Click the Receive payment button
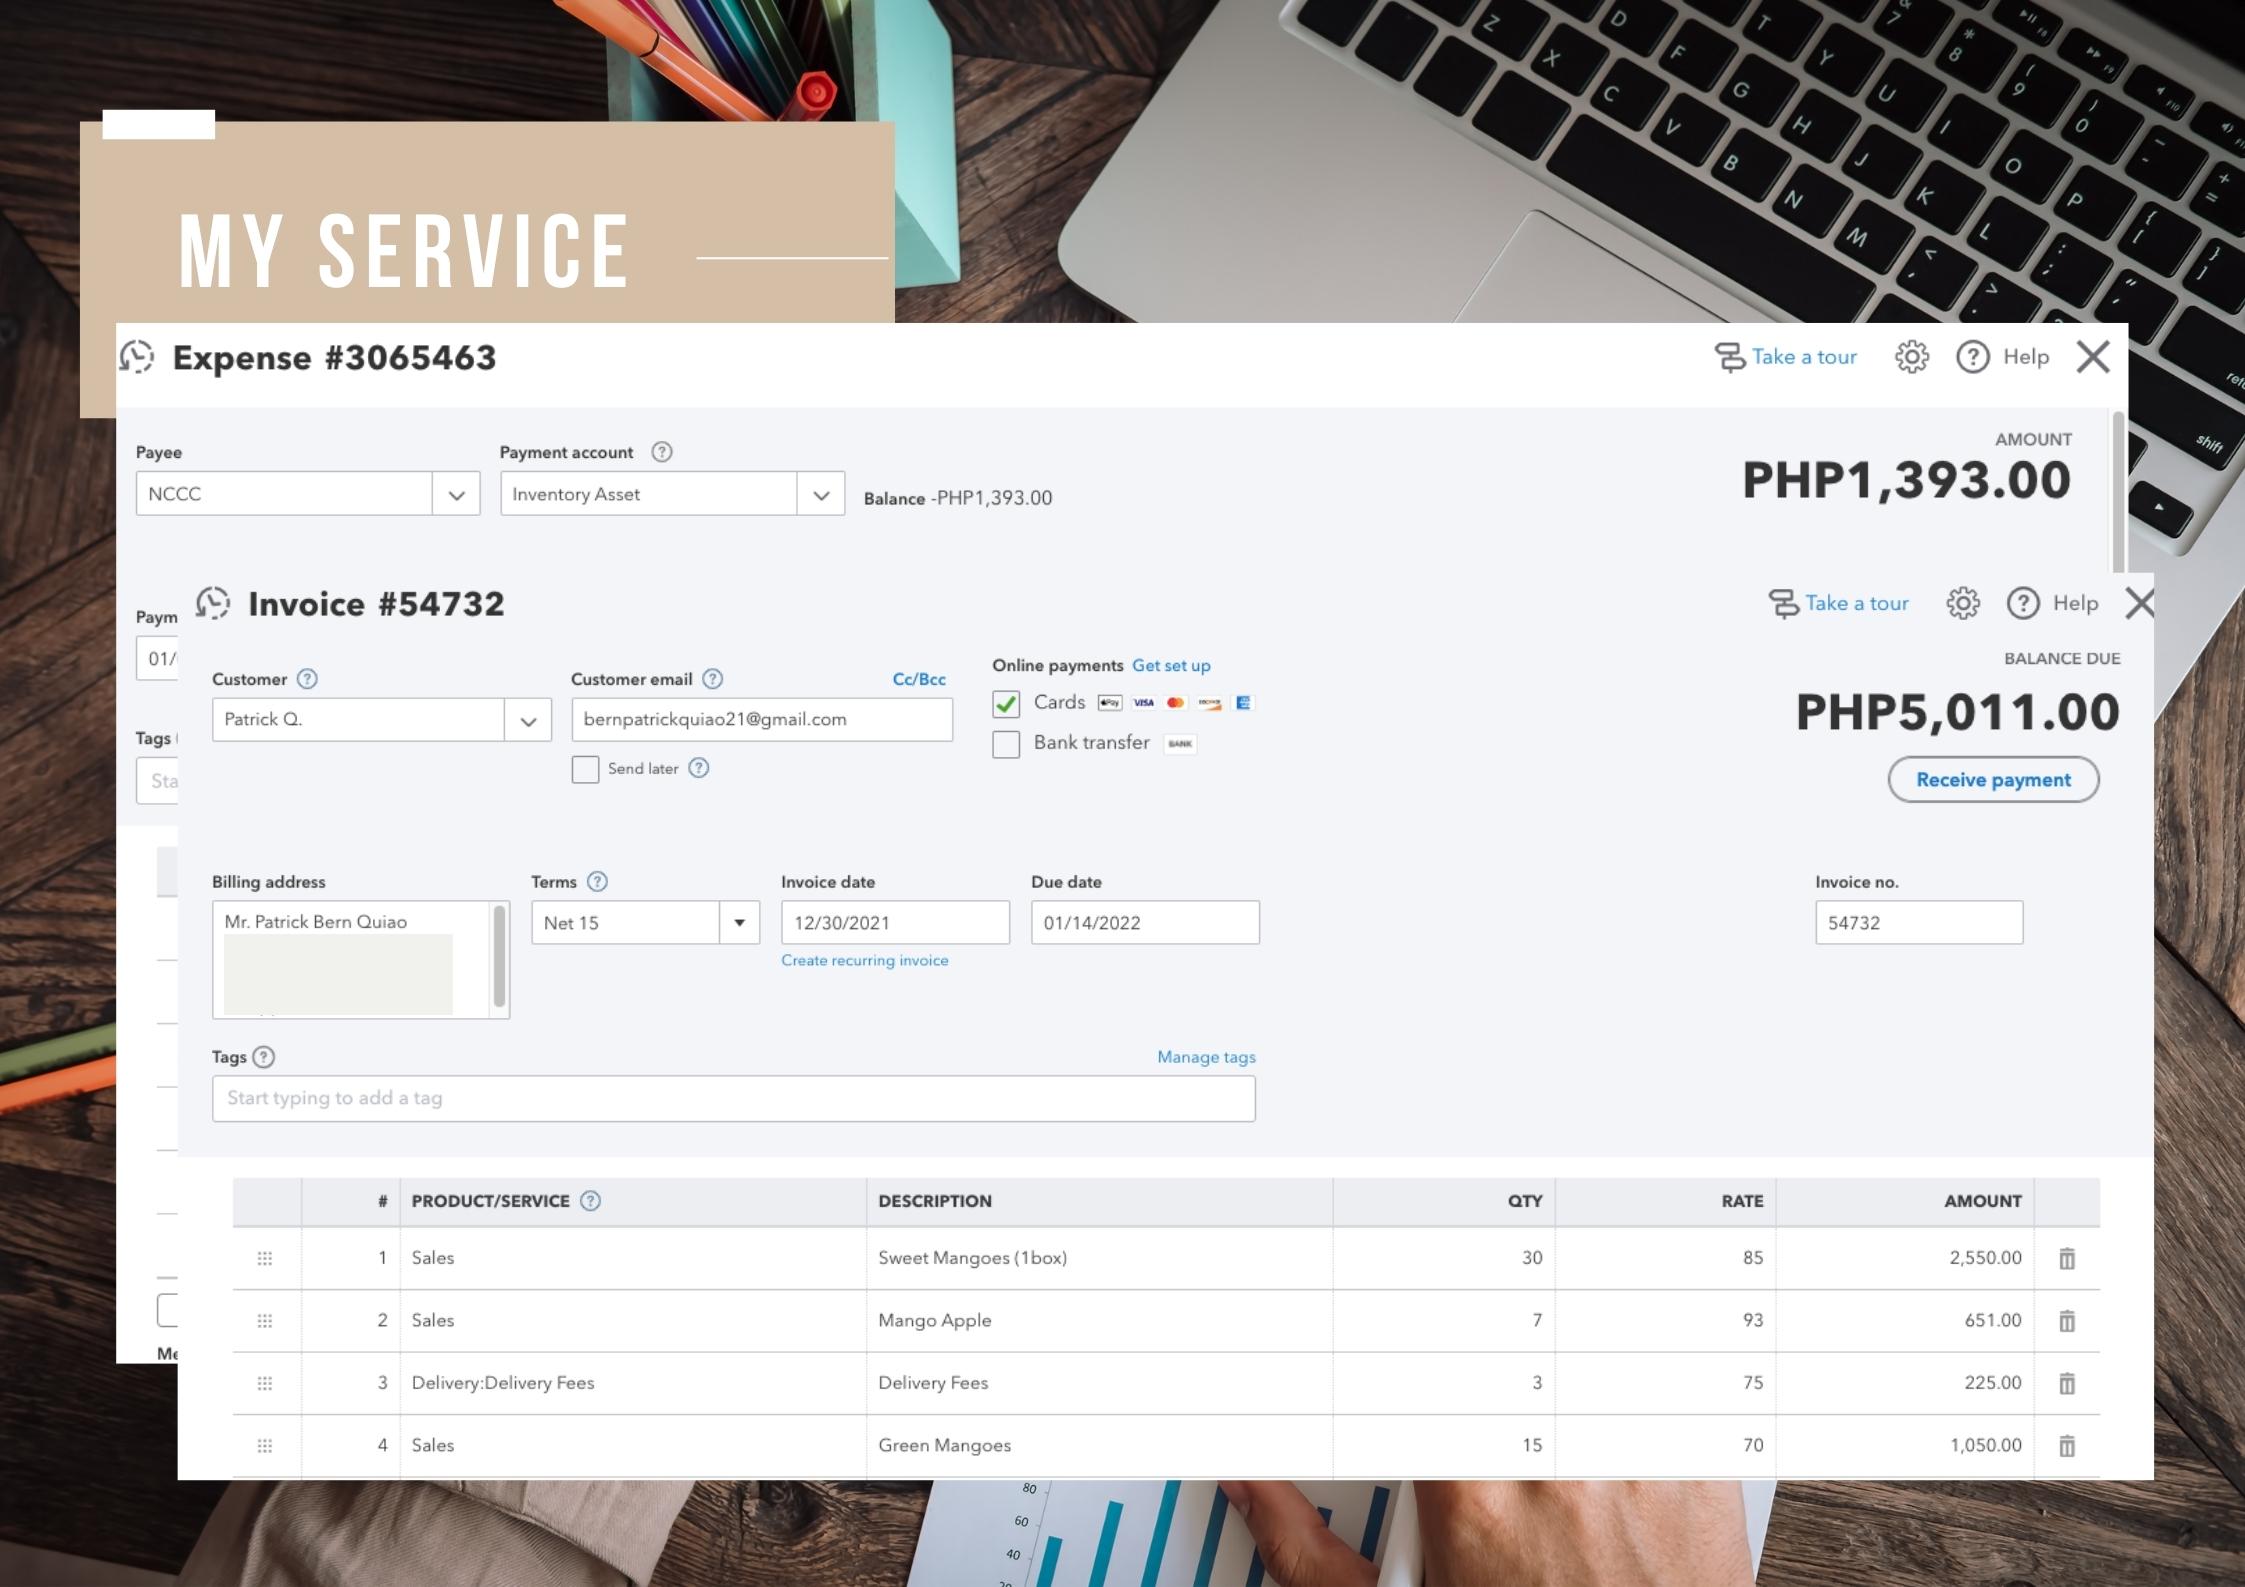Viewport: 2245px width, 1587px height. pyautogui.click(x=1992, y=780)
